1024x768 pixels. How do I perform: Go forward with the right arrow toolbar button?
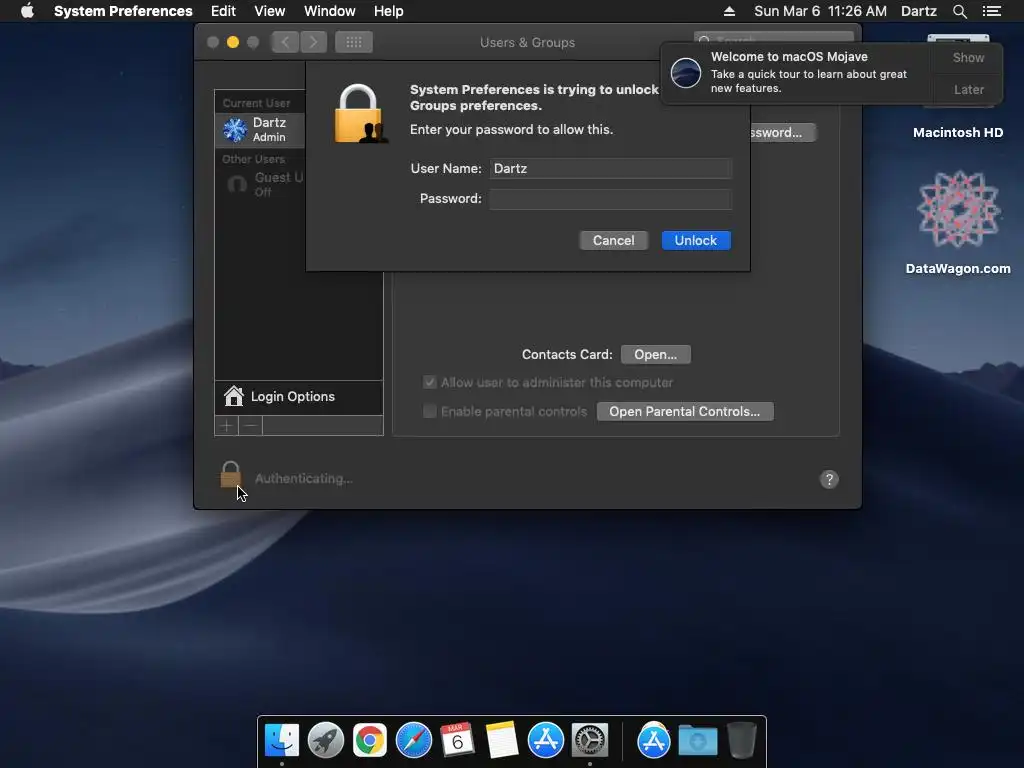(x=313, y=42)
